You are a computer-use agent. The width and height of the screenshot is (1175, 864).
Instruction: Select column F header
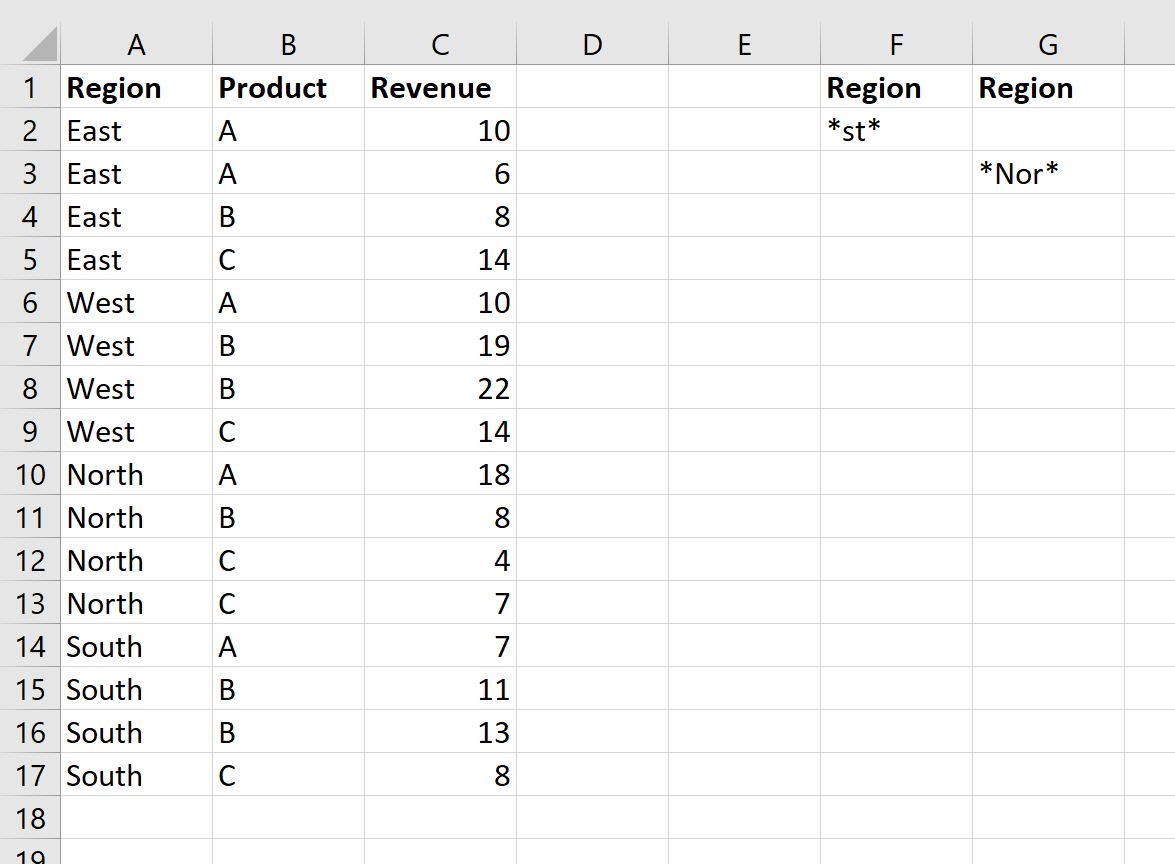896,44
